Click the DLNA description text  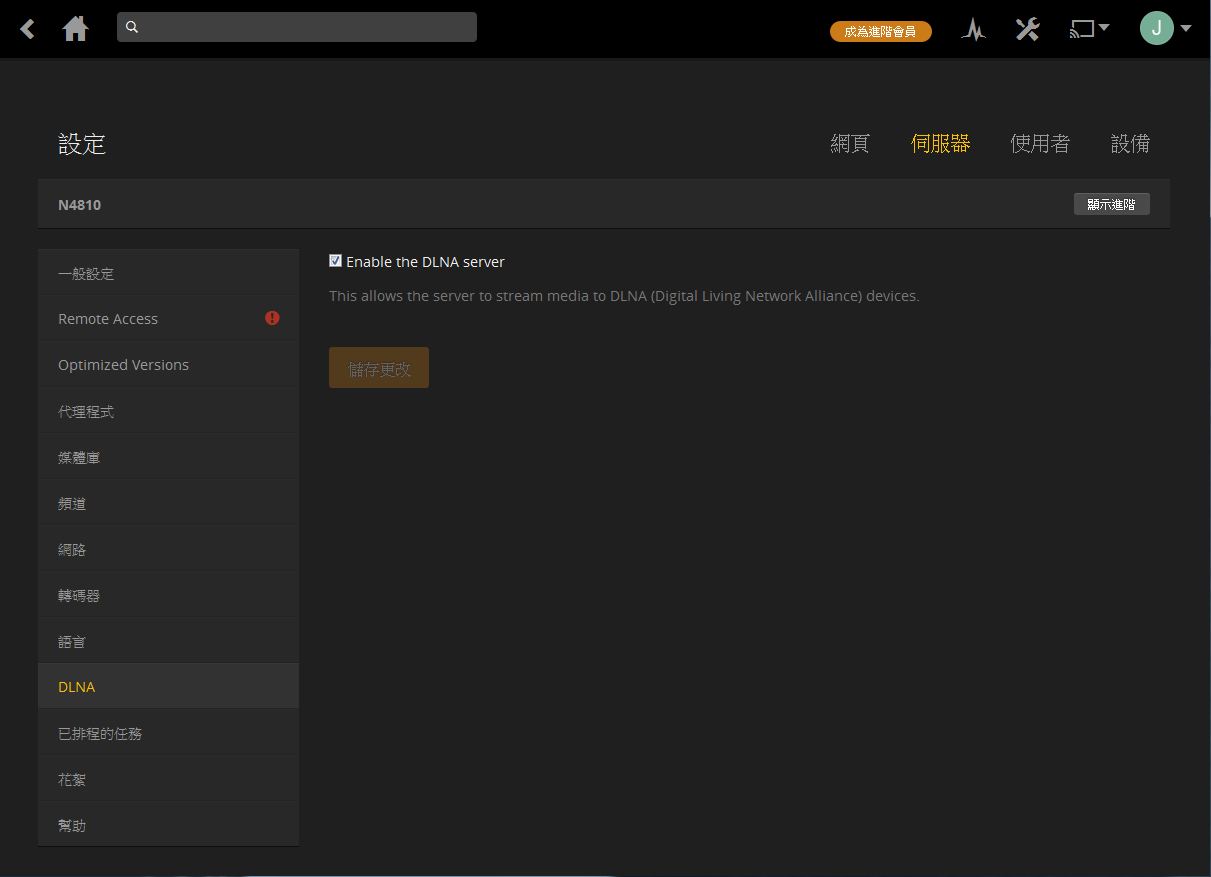point(624,296)
